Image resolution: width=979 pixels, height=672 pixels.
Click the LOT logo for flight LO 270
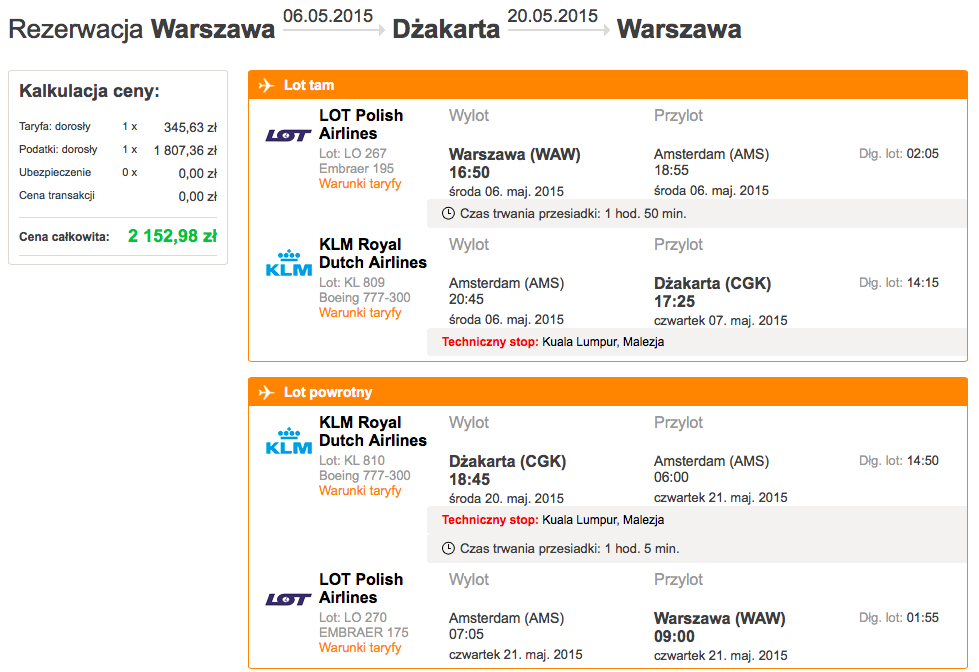click(288, 599)
